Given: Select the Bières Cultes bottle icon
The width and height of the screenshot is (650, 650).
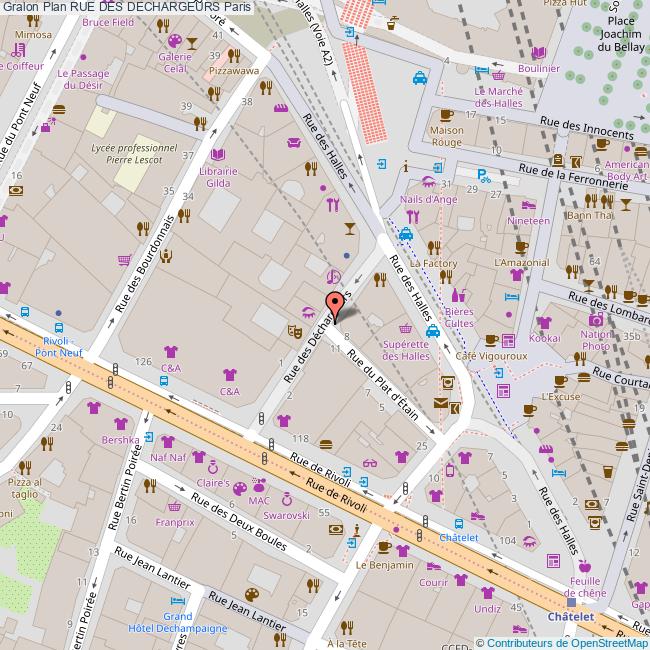Looking at the screenshot, I should [x=459, y=295].
